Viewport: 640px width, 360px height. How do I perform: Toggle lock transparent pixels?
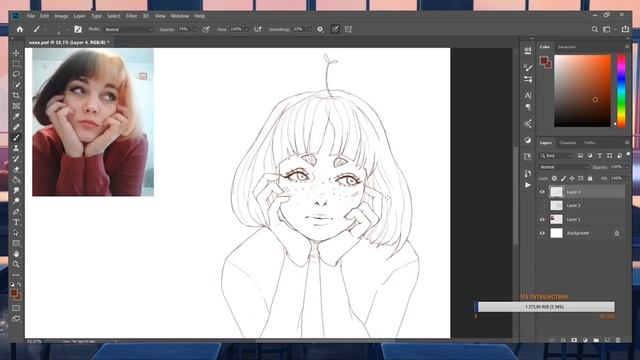(x=554, y=178)
